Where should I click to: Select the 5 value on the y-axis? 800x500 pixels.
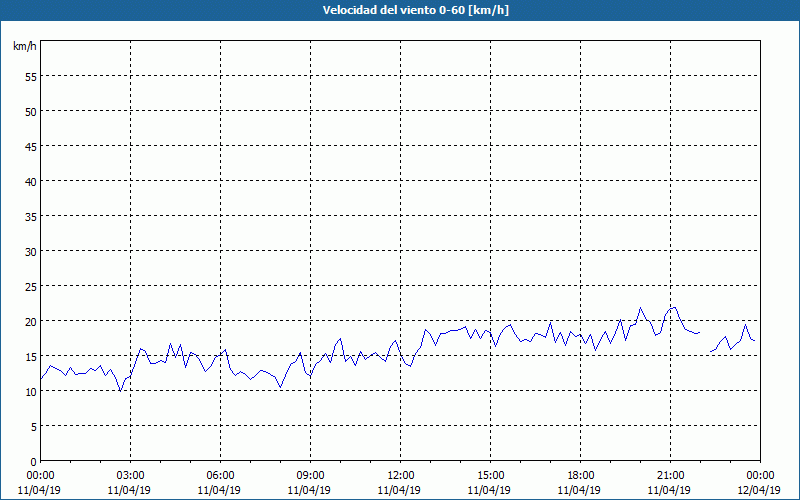[x=34, y=427]
